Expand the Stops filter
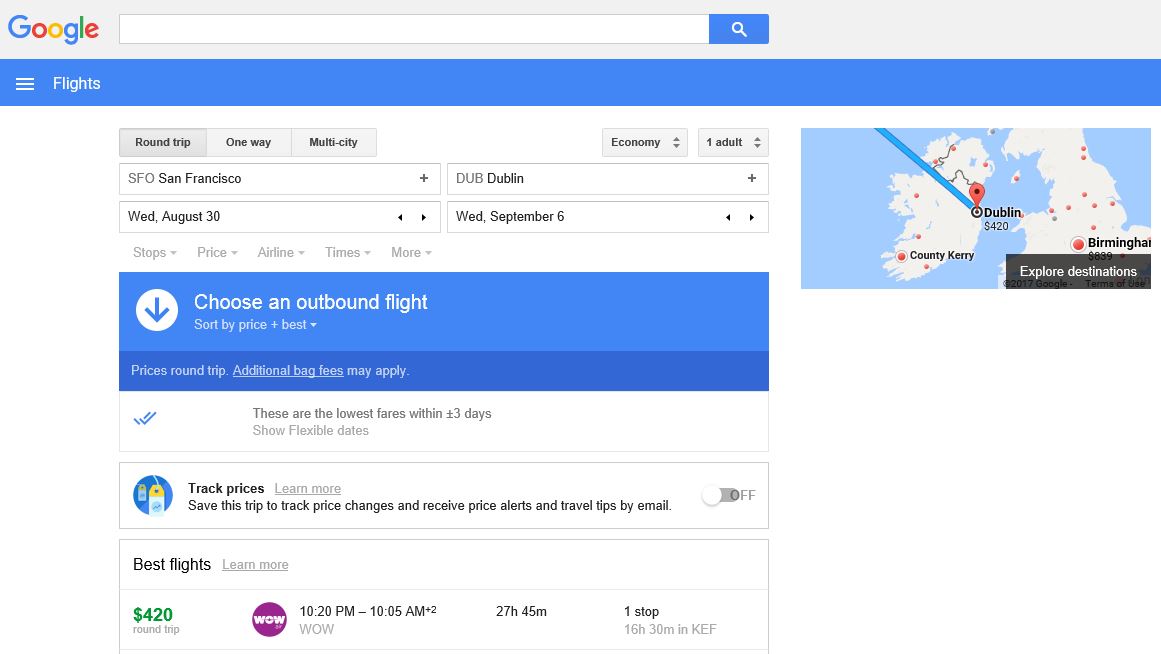This screenshot has width=1161, height=654. (x=155, y=253)
